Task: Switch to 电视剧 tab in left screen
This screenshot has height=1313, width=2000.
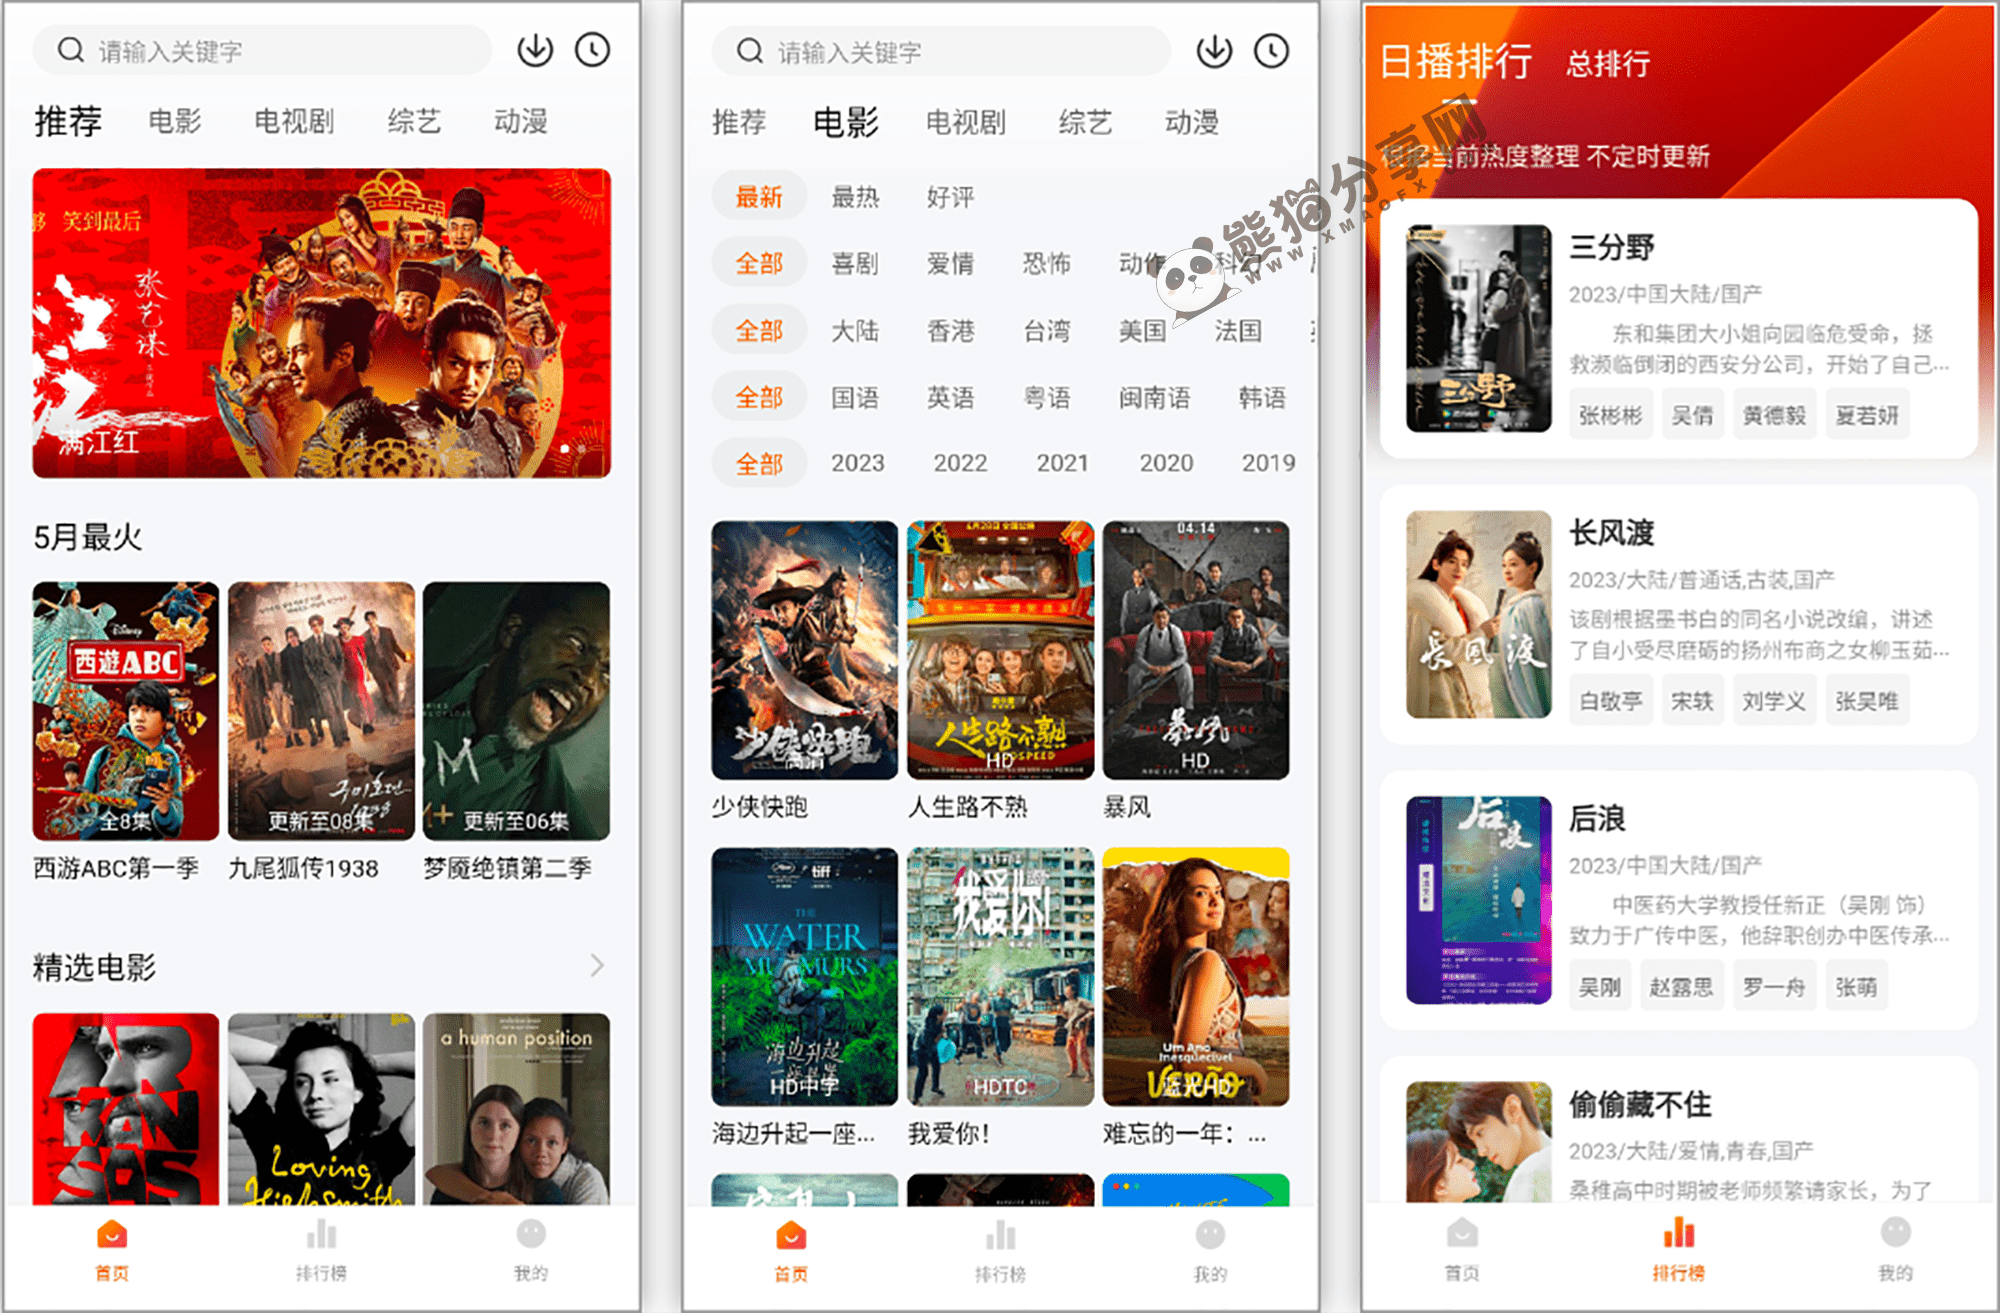Action: 294,121
